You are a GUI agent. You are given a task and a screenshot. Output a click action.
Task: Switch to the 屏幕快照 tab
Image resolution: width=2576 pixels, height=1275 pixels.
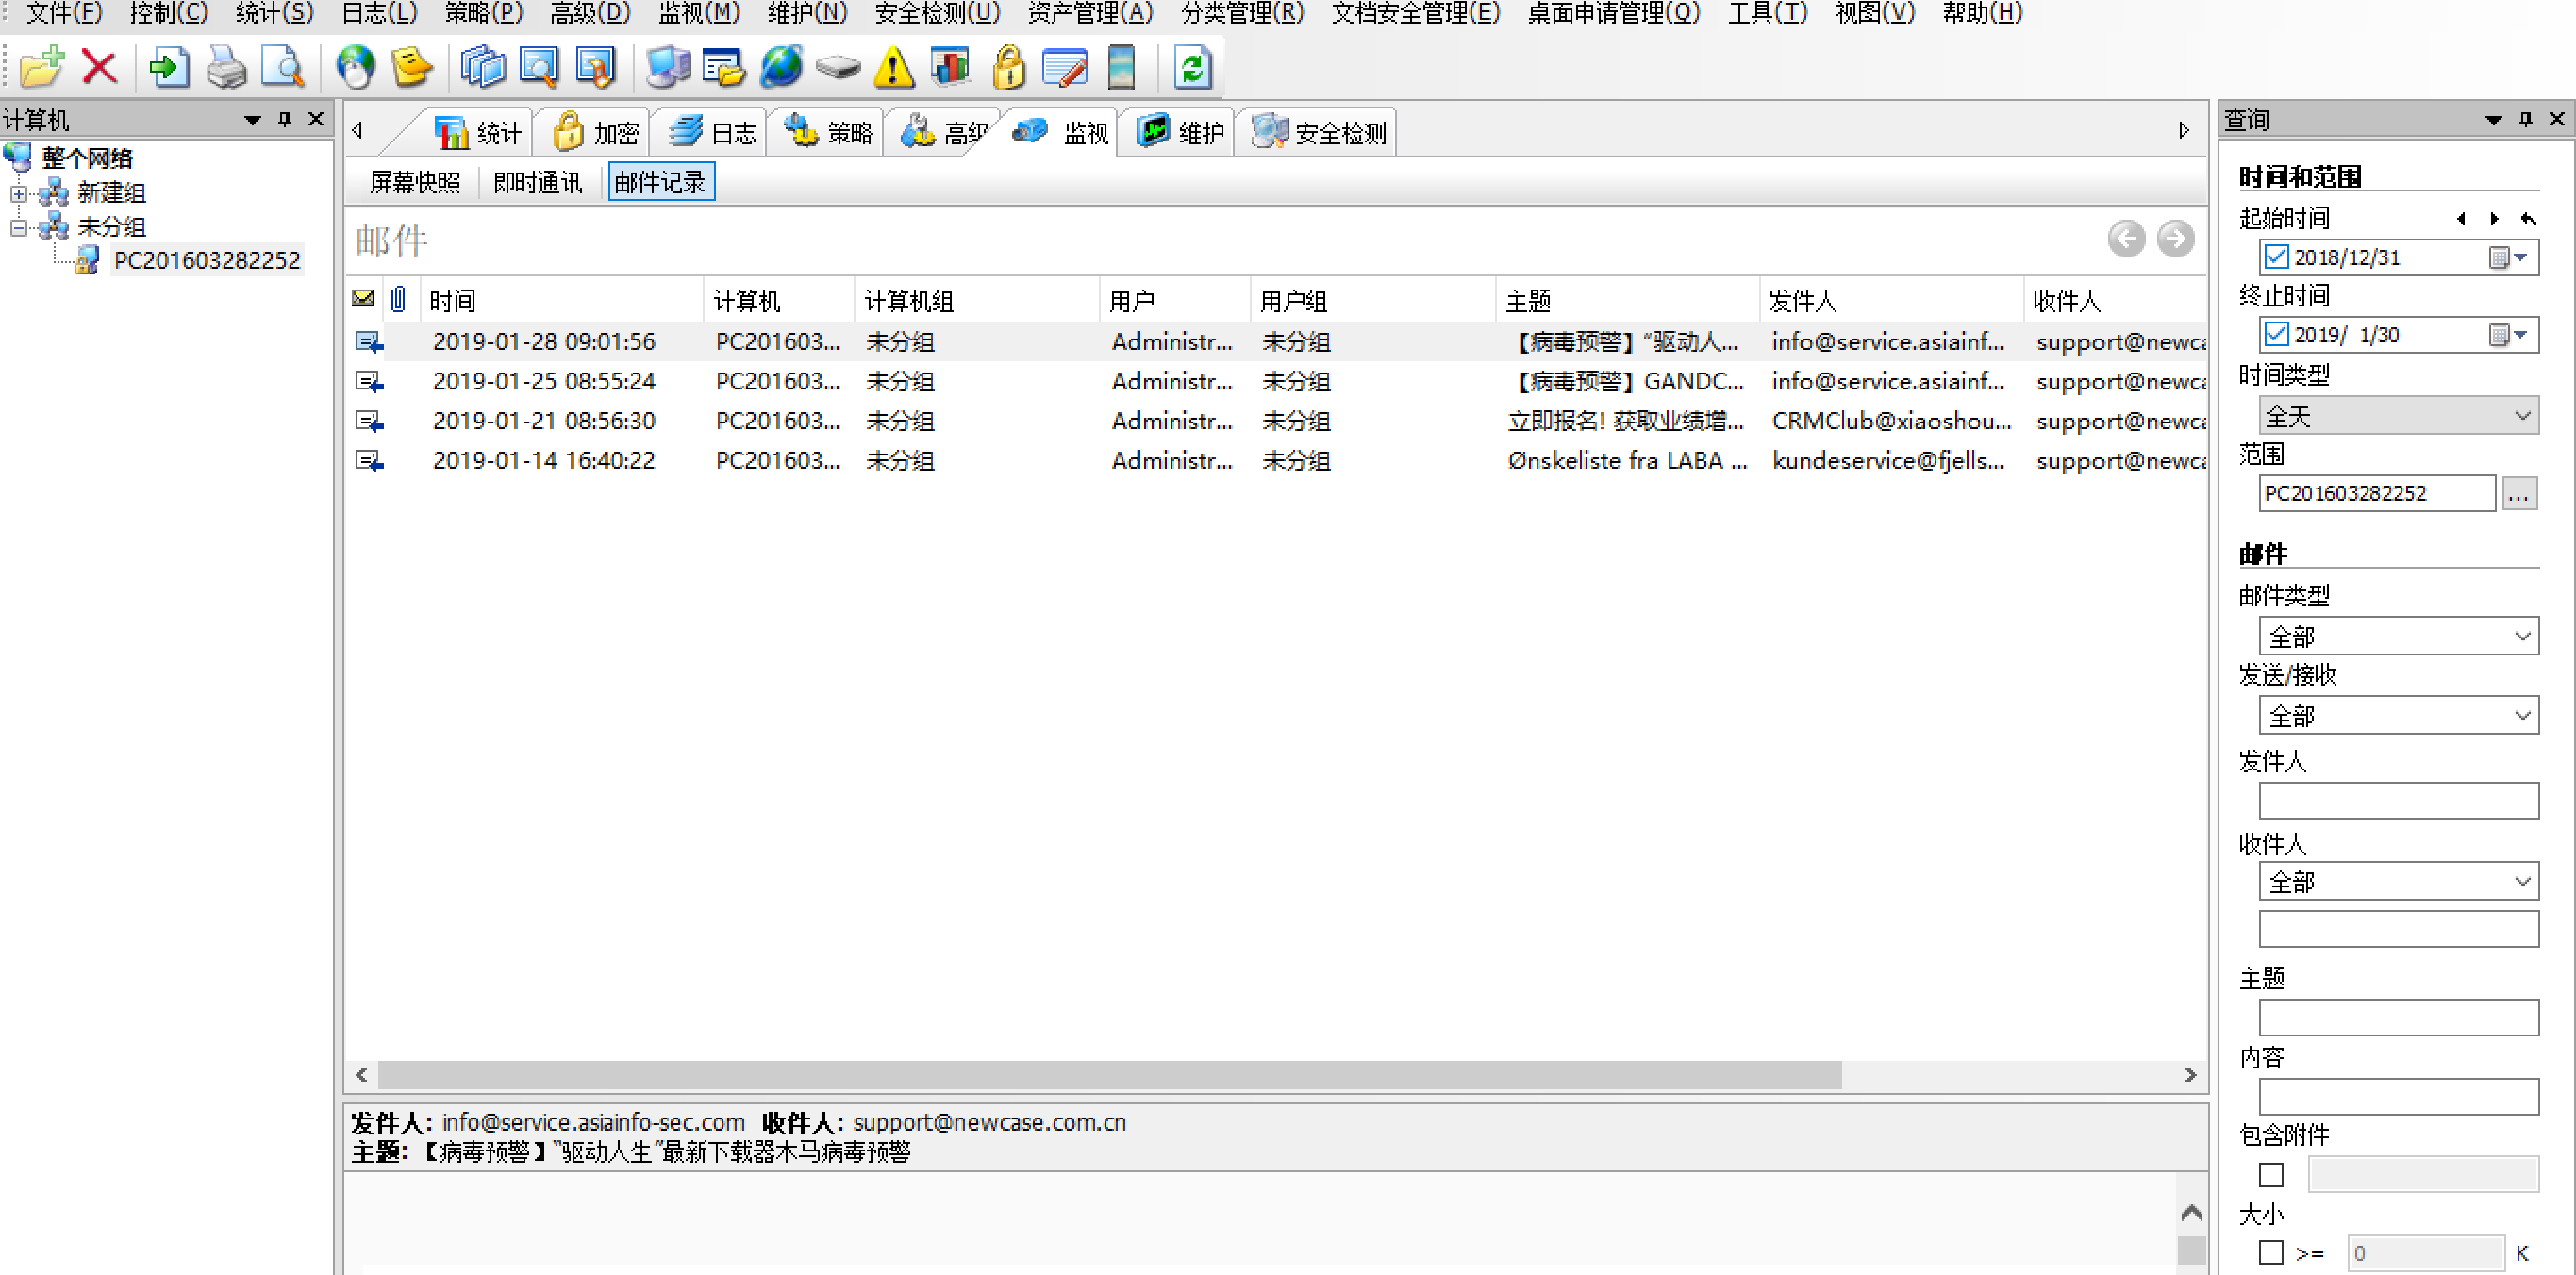413,181
